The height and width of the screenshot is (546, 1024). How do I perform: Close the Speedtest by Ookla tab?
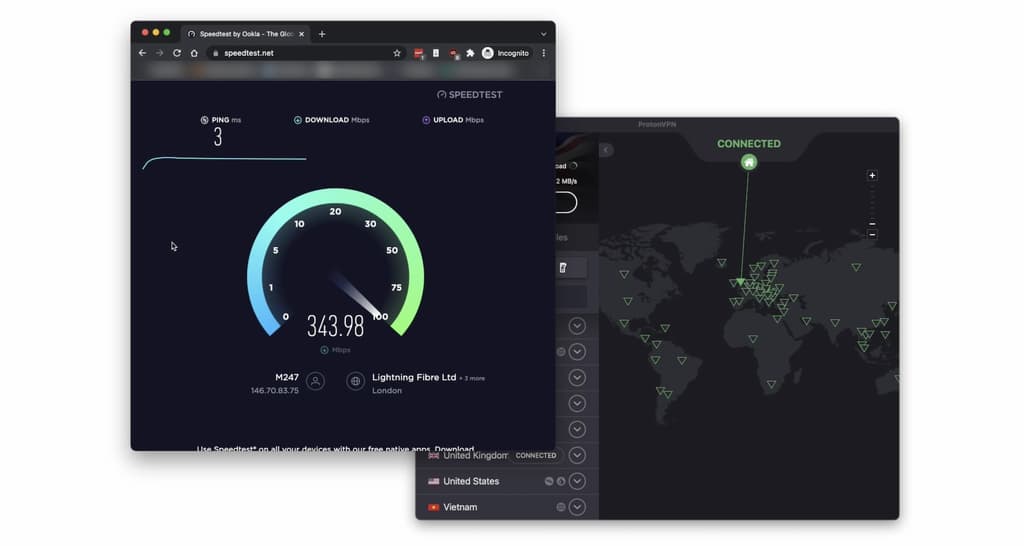(x=302, y=34)
